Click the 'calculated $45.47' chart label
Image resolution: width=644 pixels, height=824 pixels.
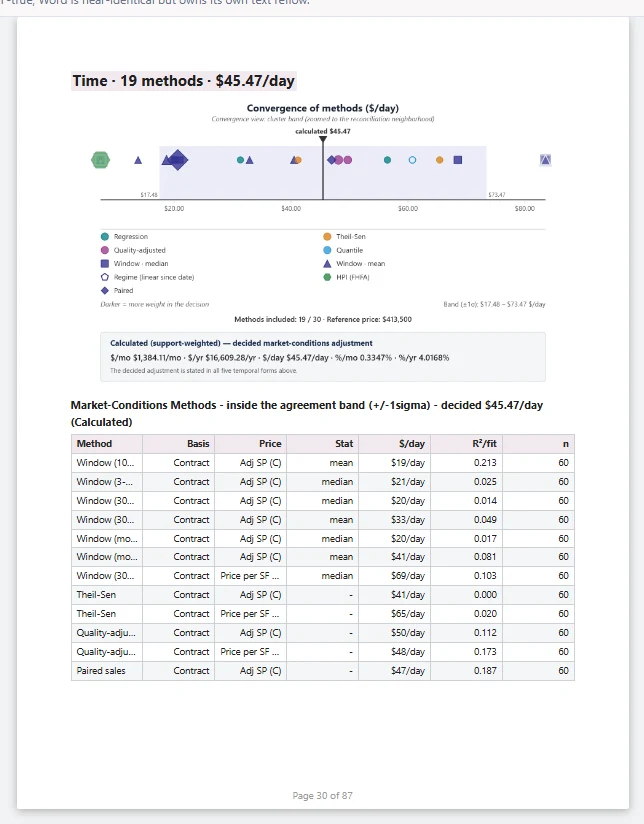pyautogui.click(x=323, y=131)
